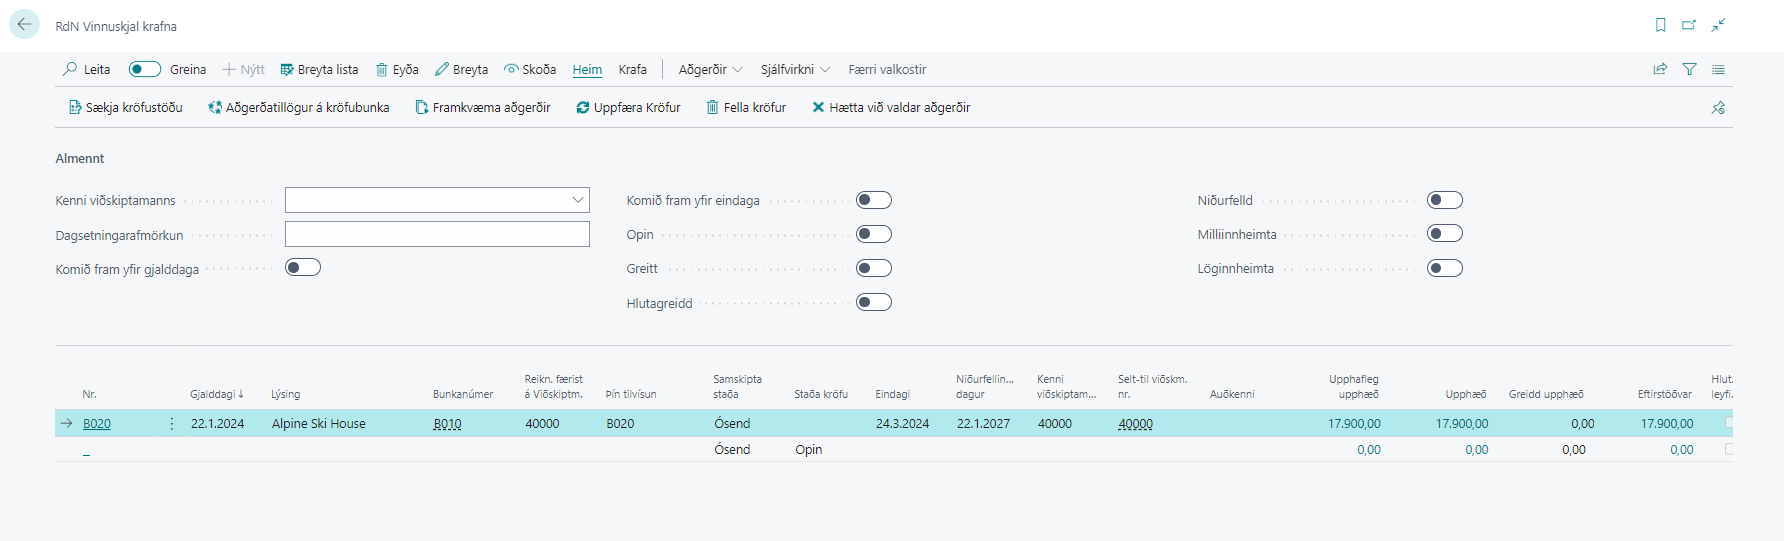Open the filter pane icon
Viewport: 1784px width, 541px height.
coord(1689,69)
